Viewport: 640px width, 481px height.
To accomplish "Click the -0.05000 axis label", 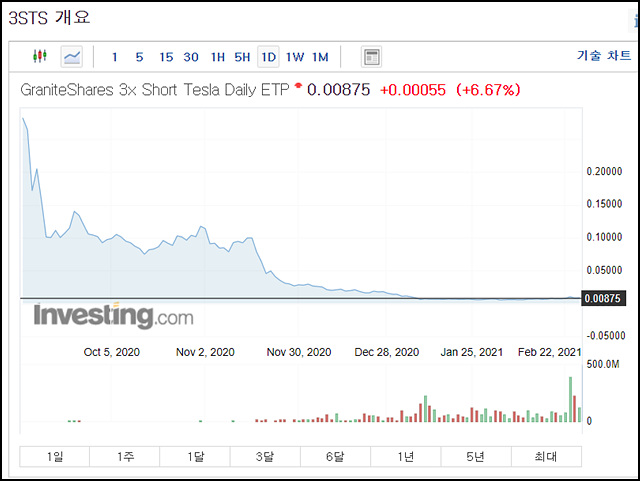I will [x=606, y=336].
